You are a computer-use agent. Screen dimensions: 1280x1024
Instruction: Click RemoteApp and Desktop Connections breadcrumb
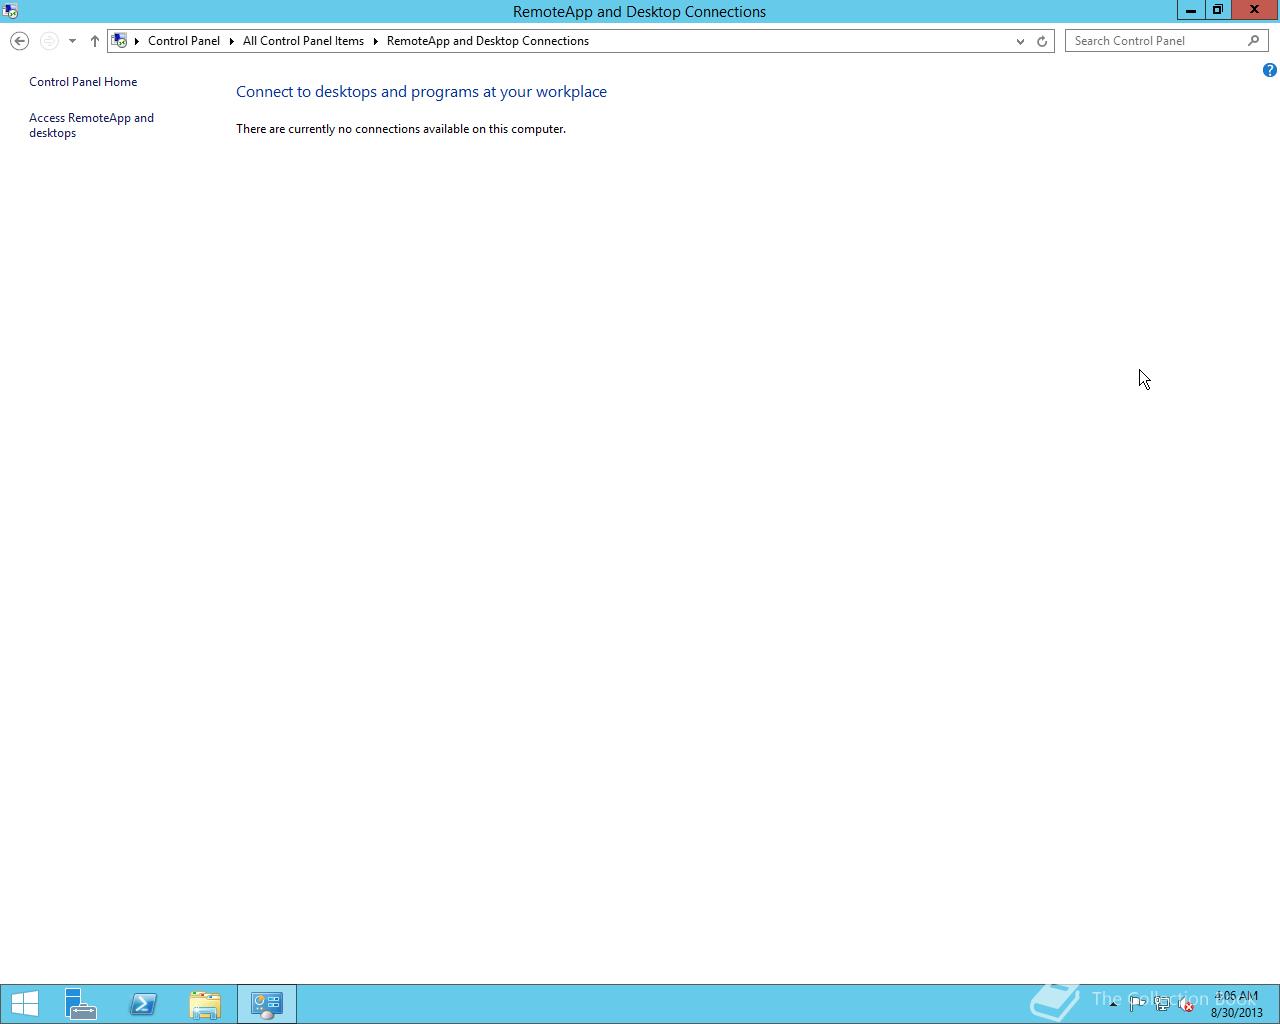(488, 41)
